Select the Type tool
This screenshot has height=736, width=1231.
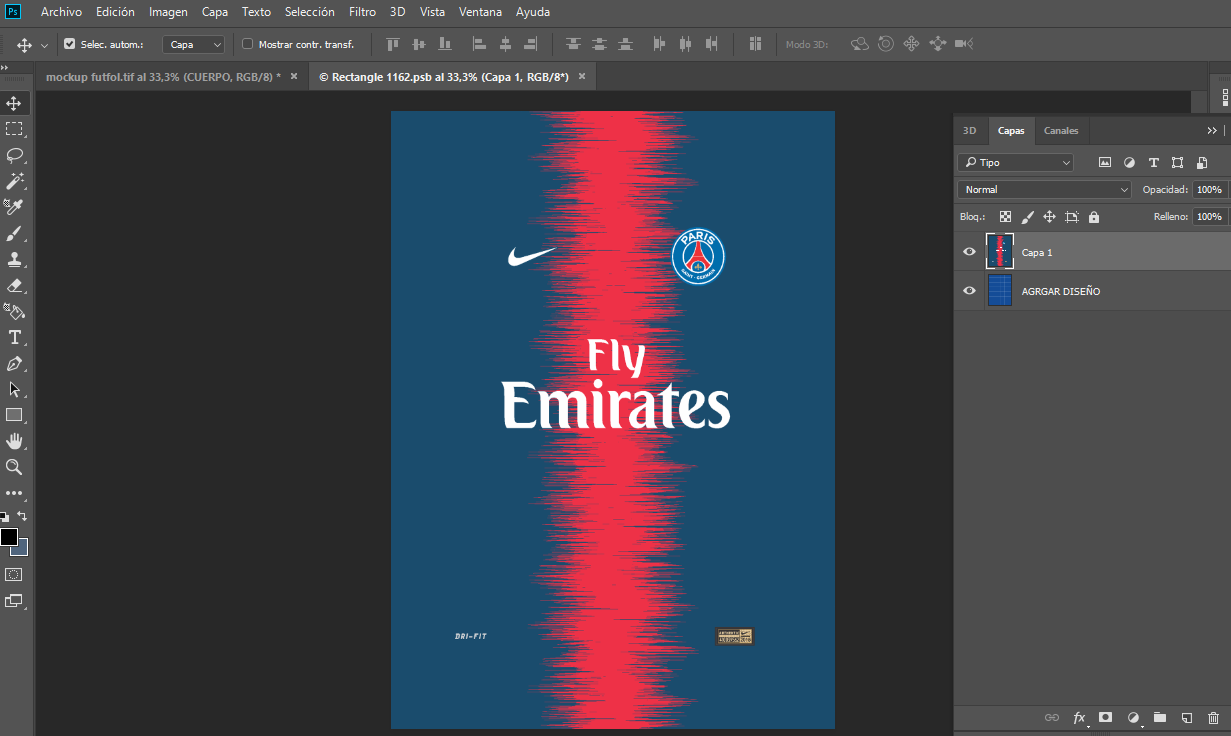(x=14, y=337)
